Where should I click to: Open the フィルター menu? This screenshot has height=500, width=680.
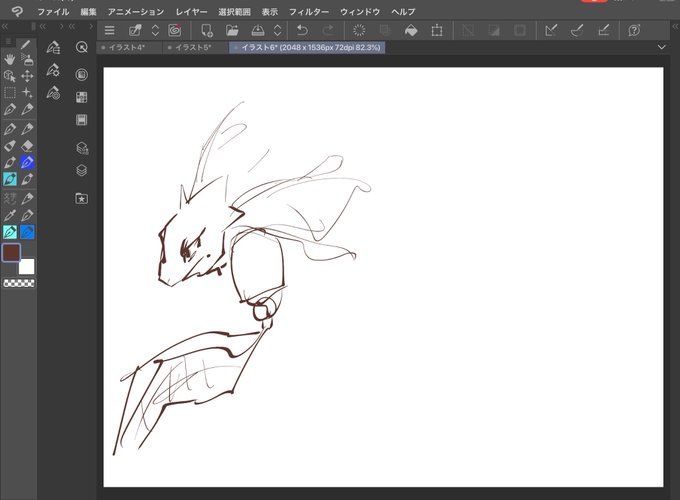(309, 12)
